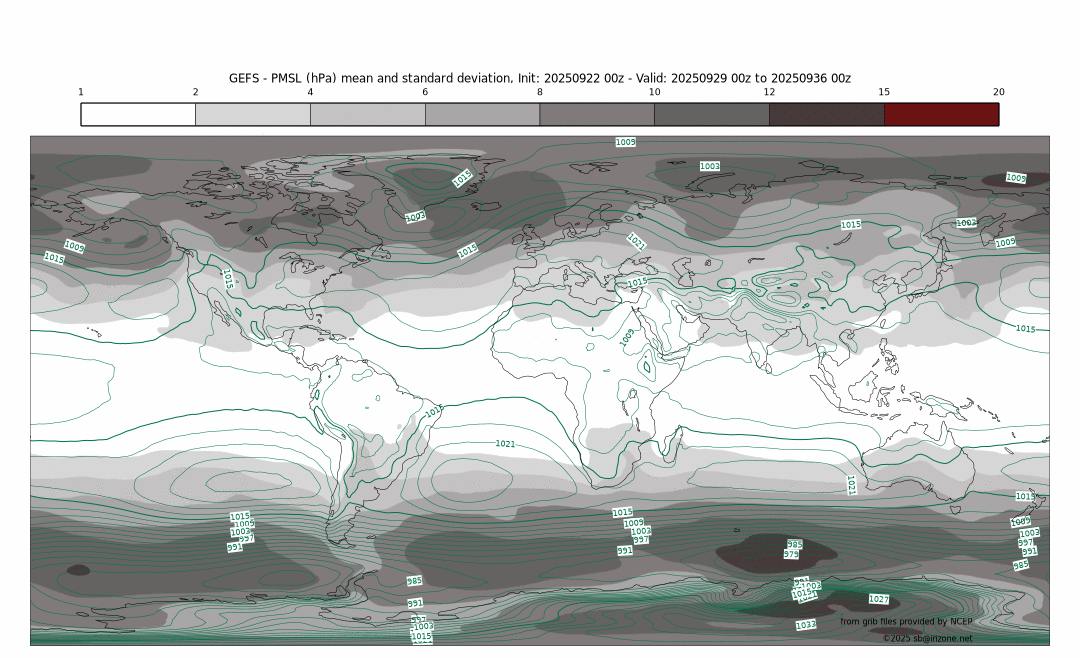Select the 1003 contour label south of Greenland

[415, 216]
